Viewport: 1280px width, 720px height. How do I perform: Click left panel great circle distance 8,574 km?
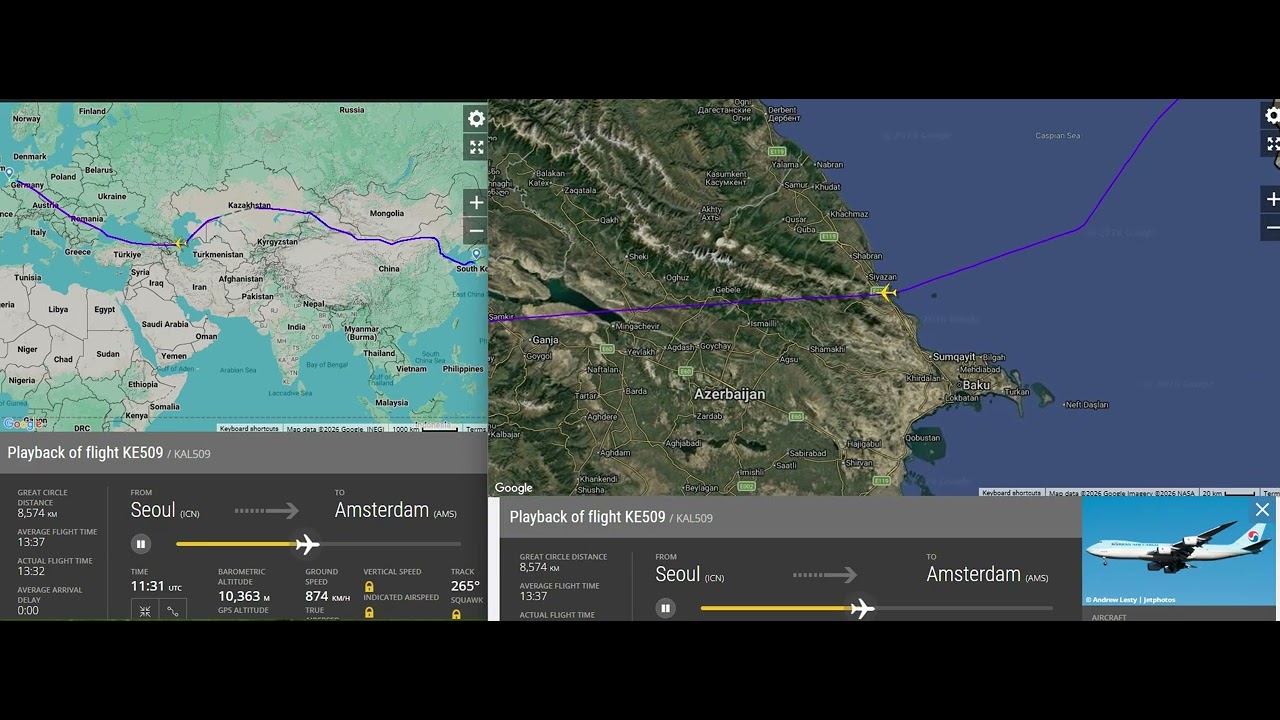click(36, 513)
